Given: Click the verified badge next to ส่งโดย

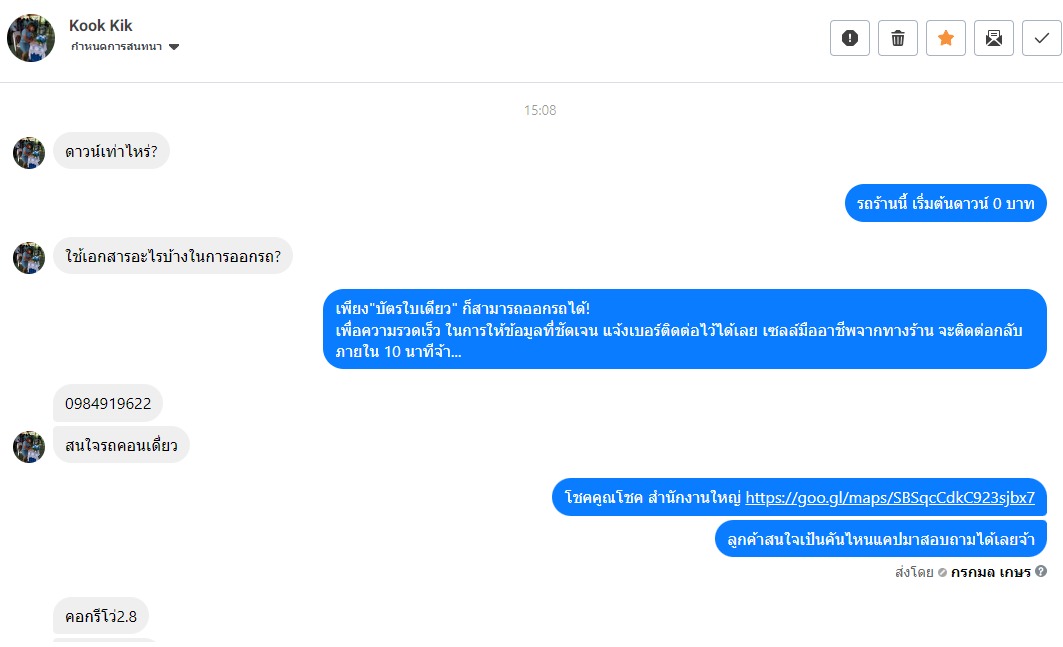Looking at the screenshot, I should (x=942, y=572).
